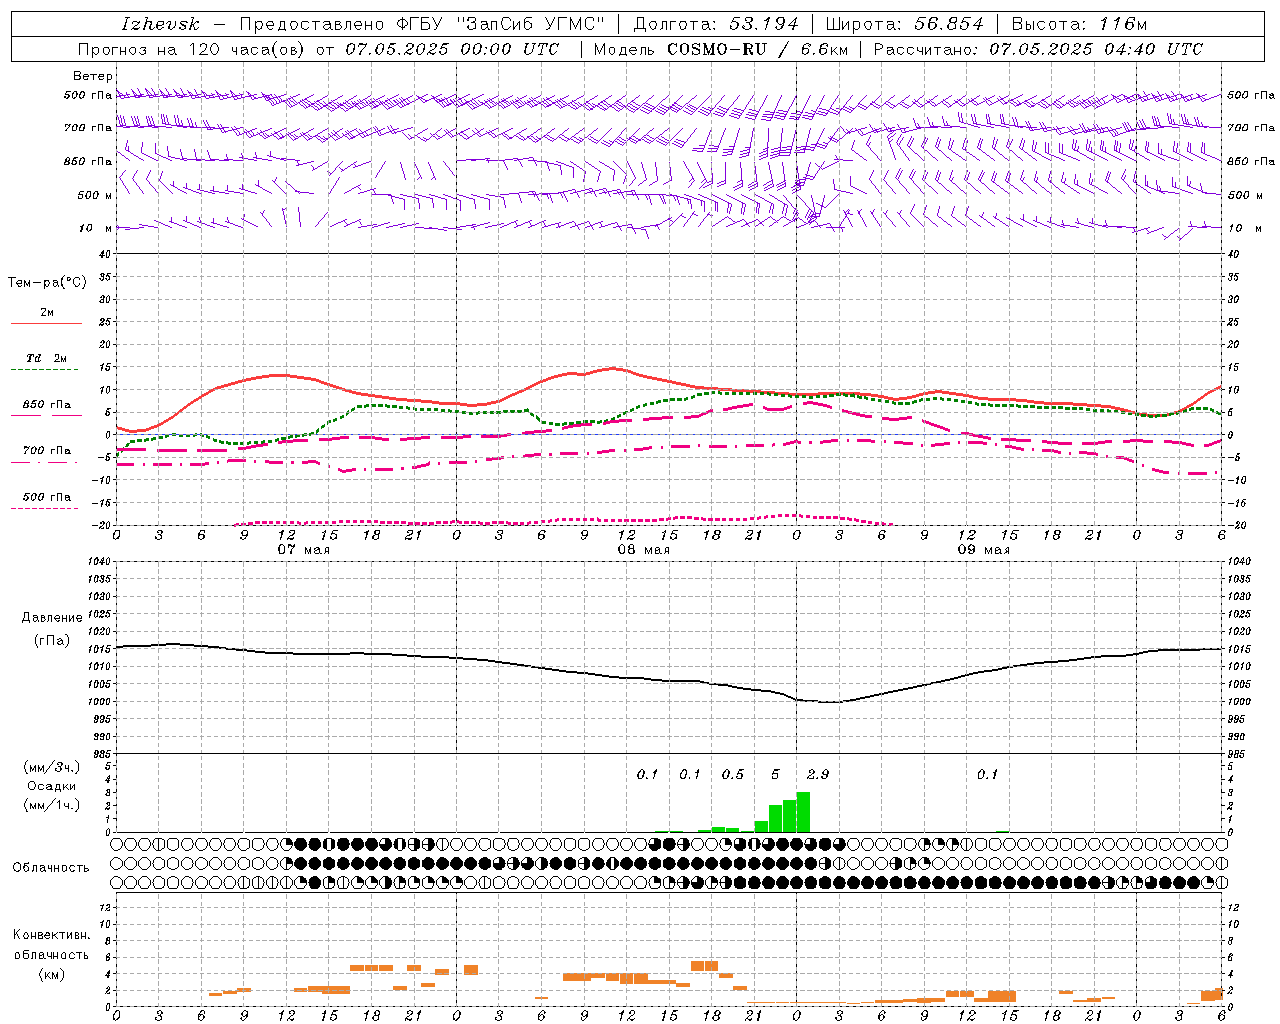The image size is (1280, 1024).
Task: Click the temperature legend entry "700 гПа" with dash-dot line
Action: (x=46, y=451)
